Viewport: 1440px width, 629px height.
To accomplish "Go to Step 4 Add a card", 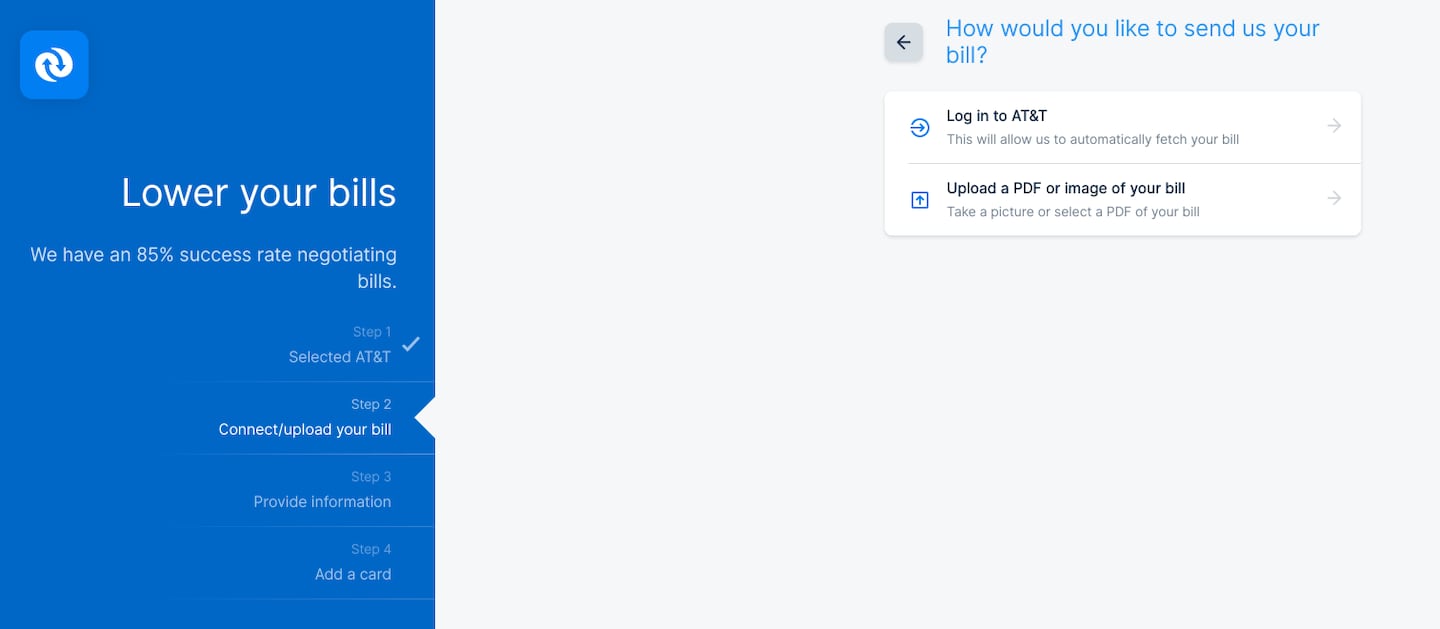I will point(353,574).
